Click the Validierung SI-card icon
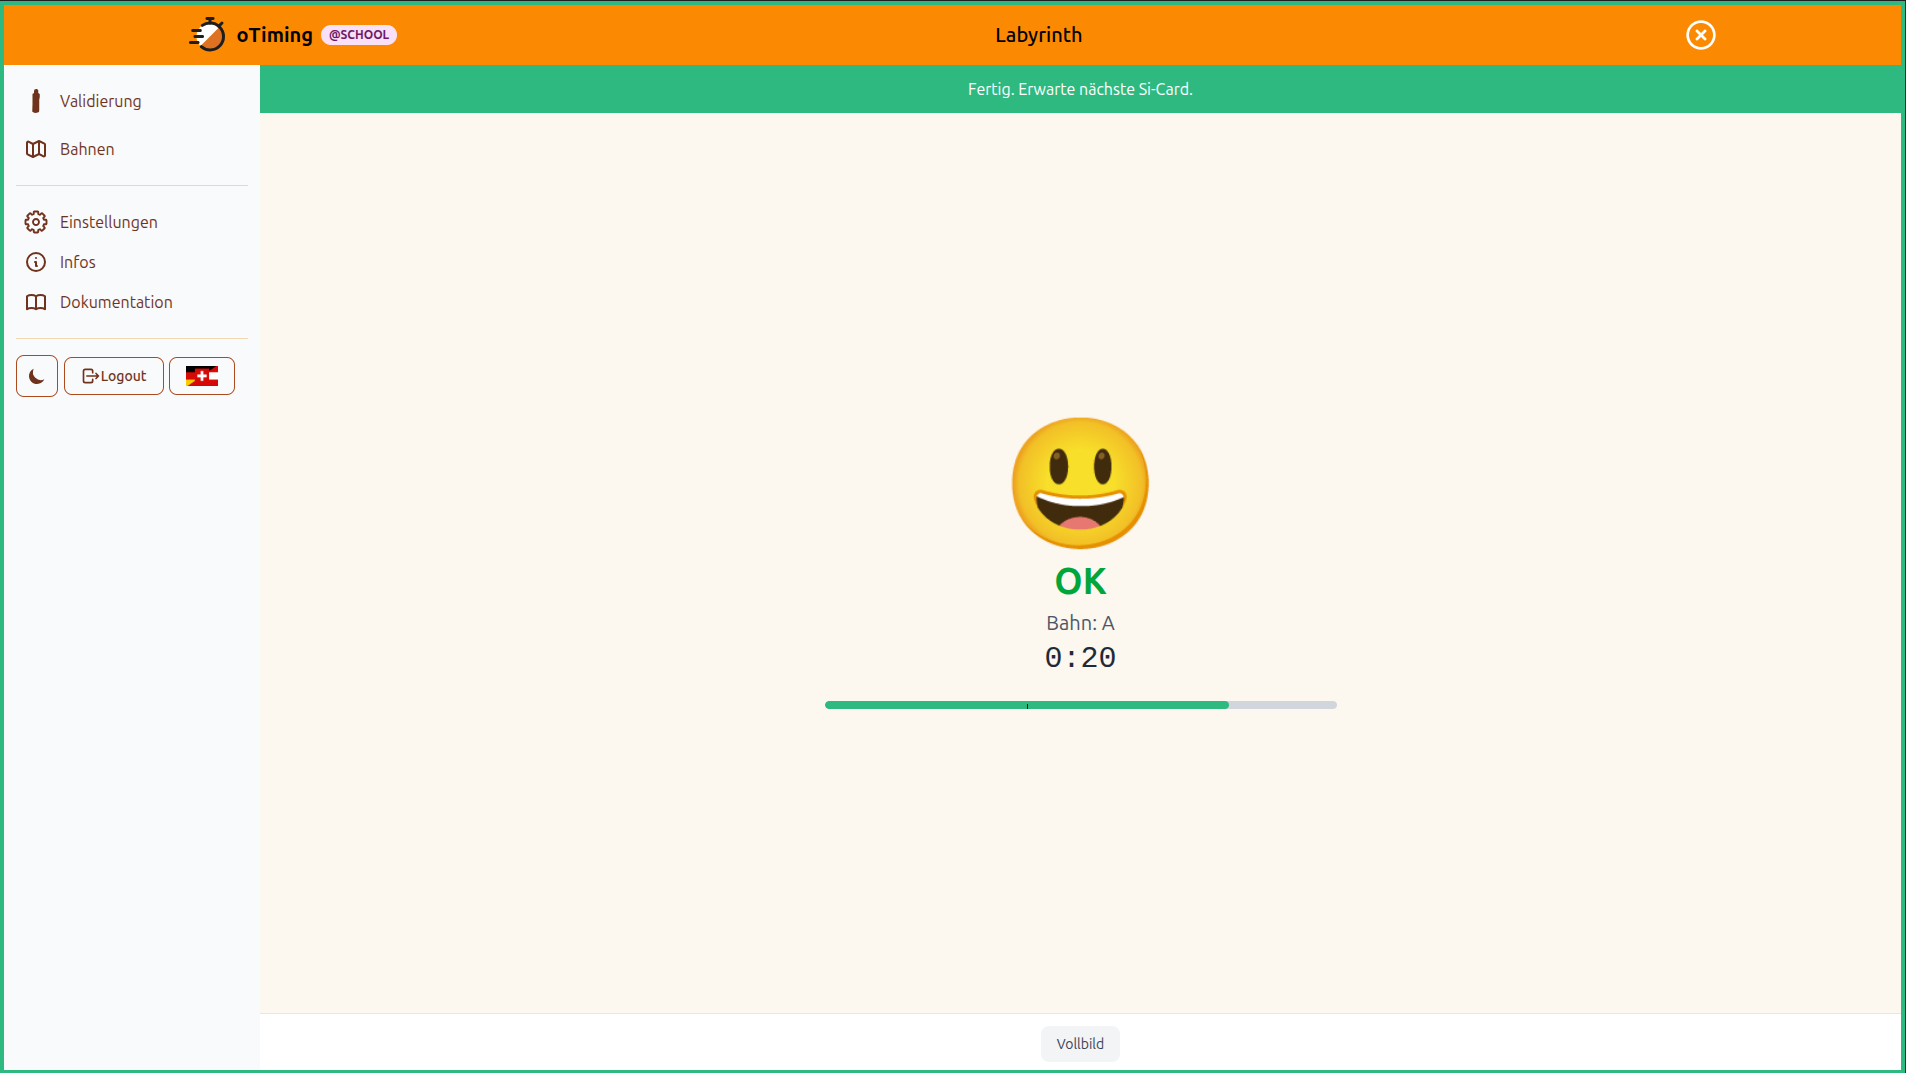 click(x=36, y=101)
